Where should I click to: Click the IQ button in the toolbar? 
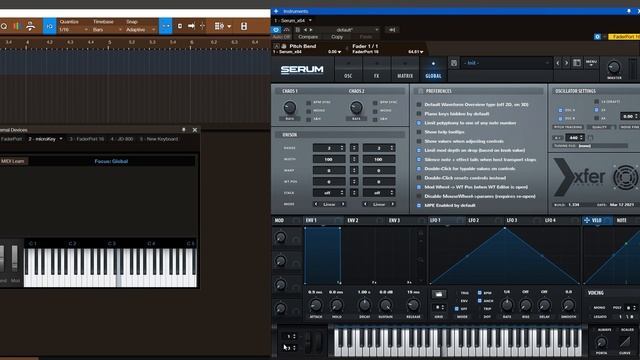tap(49, 26)
